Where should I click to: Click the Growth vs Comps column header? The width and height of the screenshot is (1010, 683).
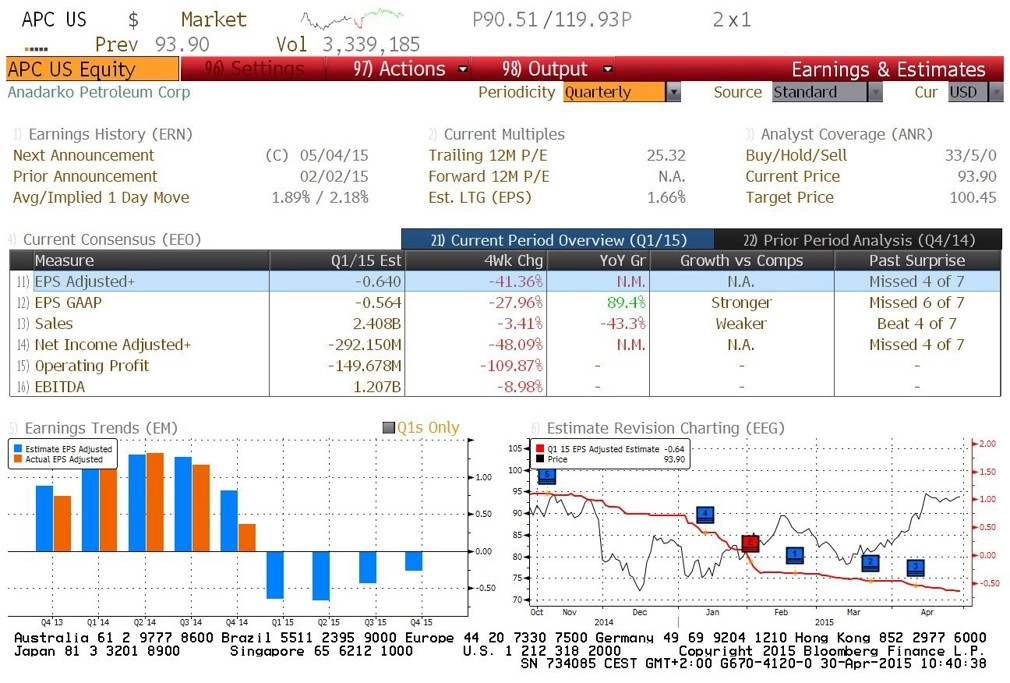[x=741, y=260]
